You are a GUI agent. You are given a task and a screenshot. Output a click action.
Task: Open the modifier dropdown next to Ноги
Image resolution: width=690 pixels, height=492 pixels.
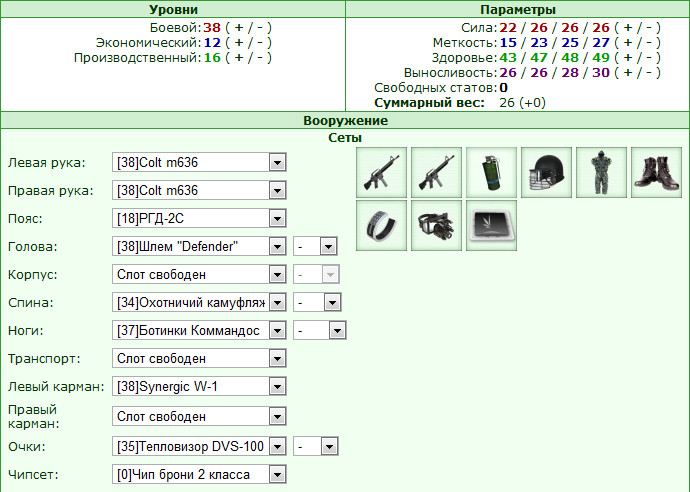[x=320, y=330]
